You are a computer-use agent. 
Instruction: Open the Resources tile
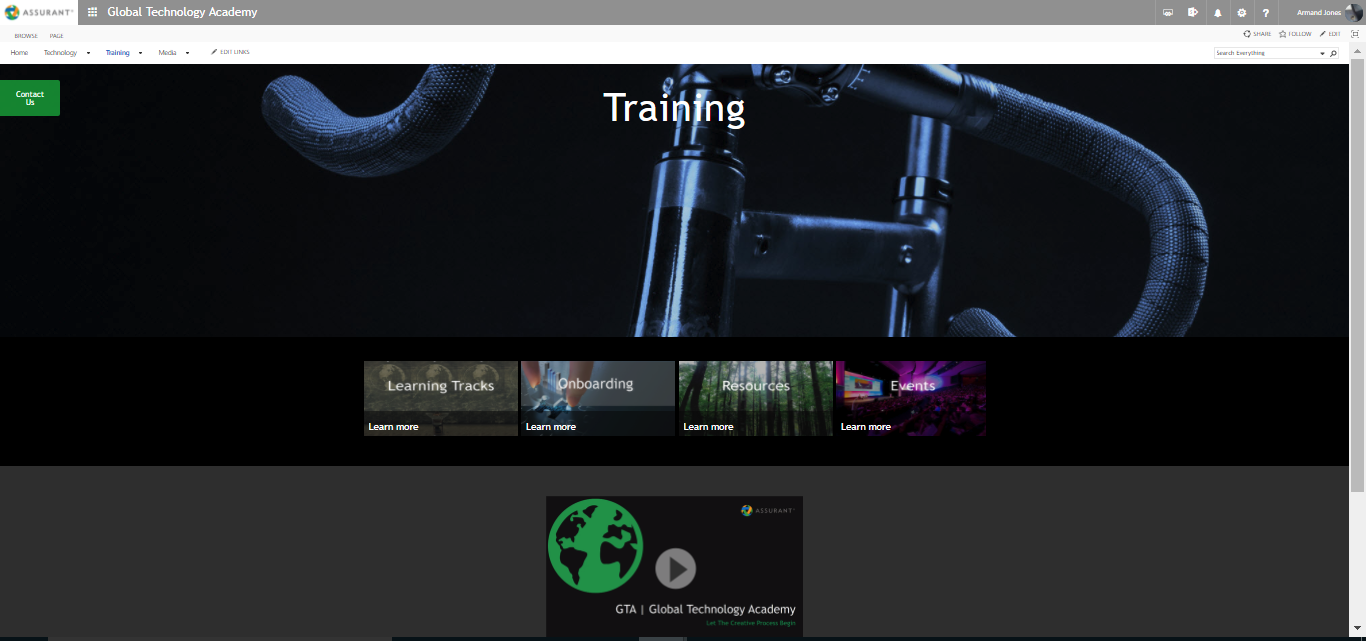pyautogui.click(x=756, y=398)
